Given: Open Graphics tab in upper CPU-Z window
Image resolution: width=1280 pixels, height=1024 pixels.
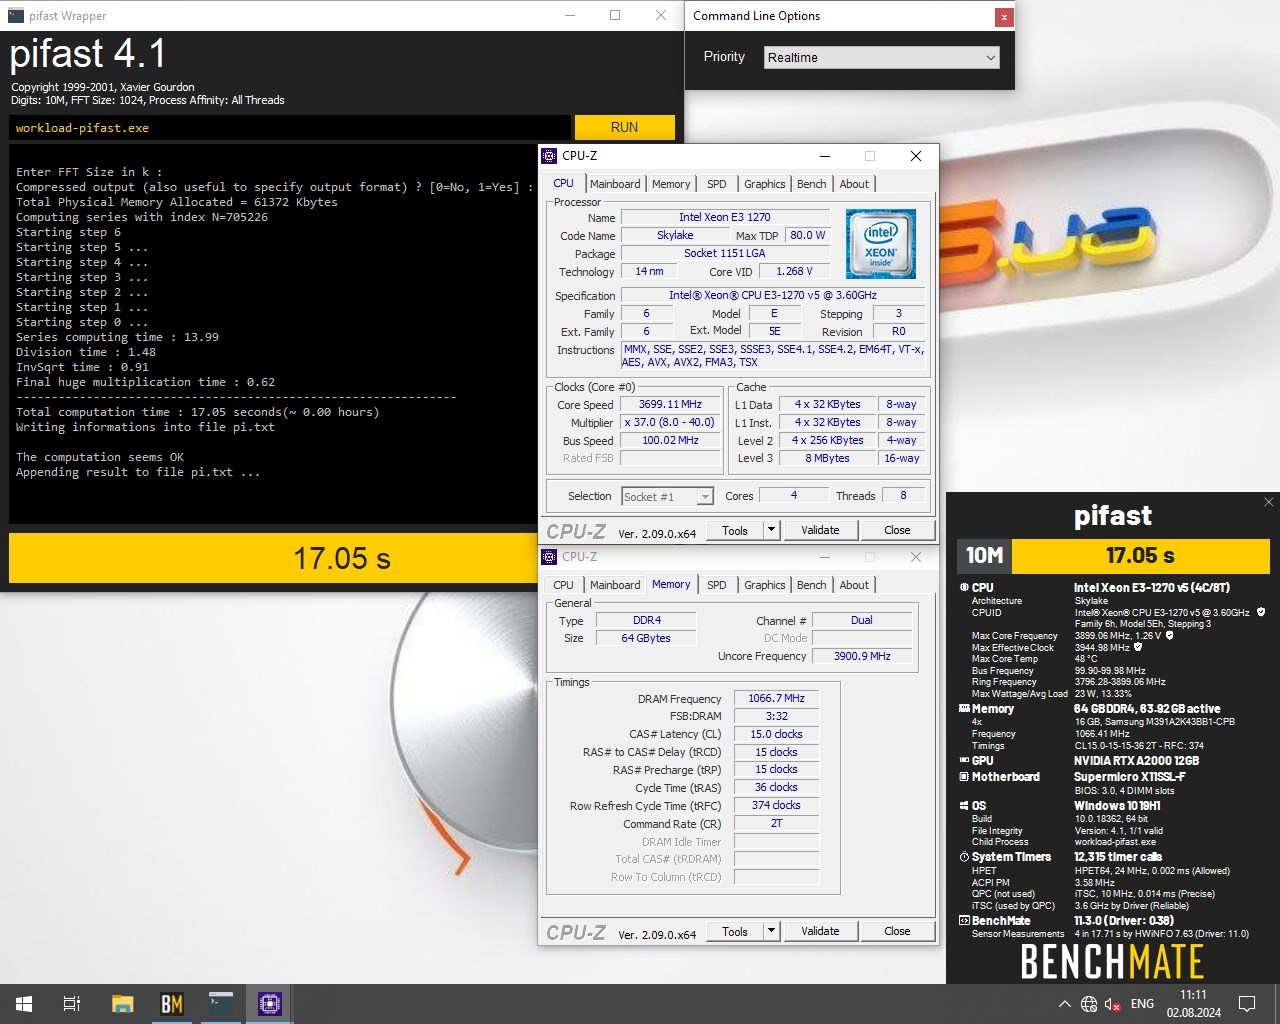Looking at the screenshot, I should (x=765, y=184).
